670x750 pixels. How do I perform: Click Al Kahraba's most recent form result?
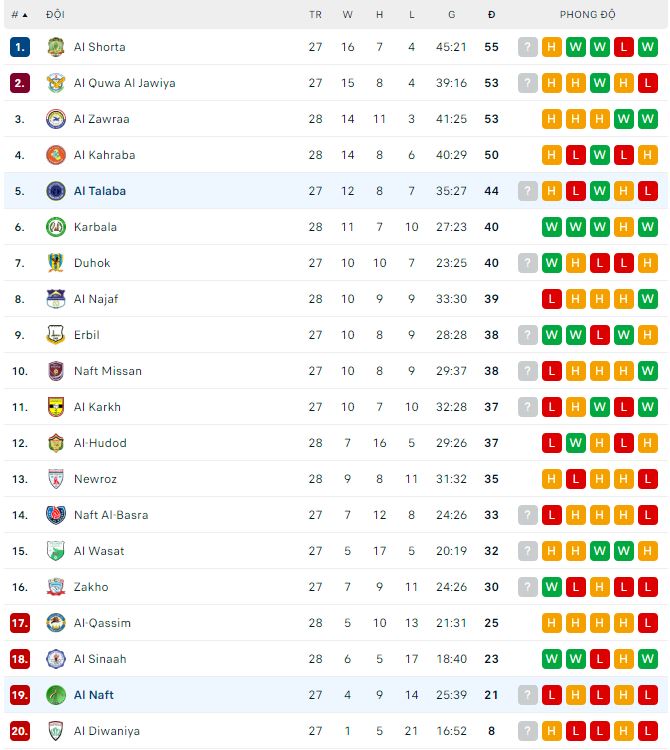click(x=648, y=155)
